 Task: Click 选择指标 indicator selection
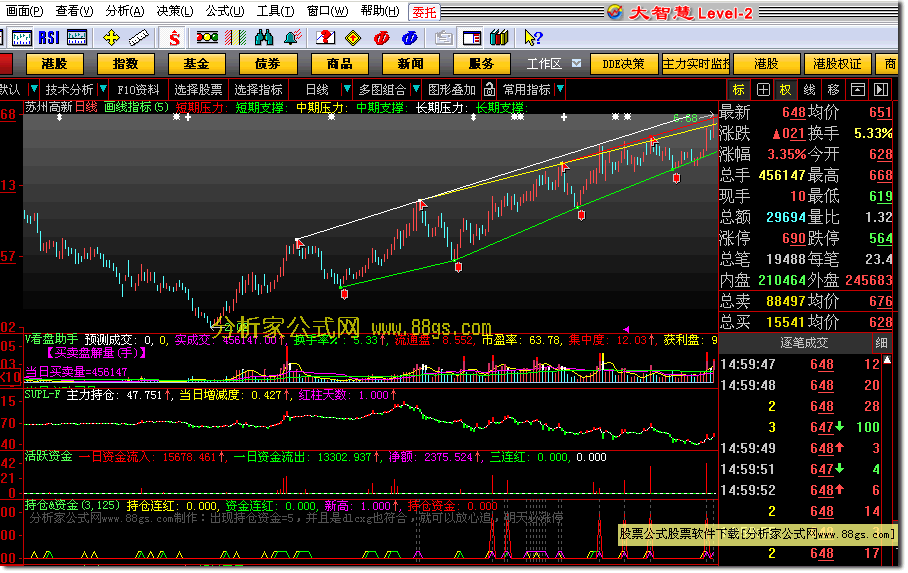coord(258,90)
